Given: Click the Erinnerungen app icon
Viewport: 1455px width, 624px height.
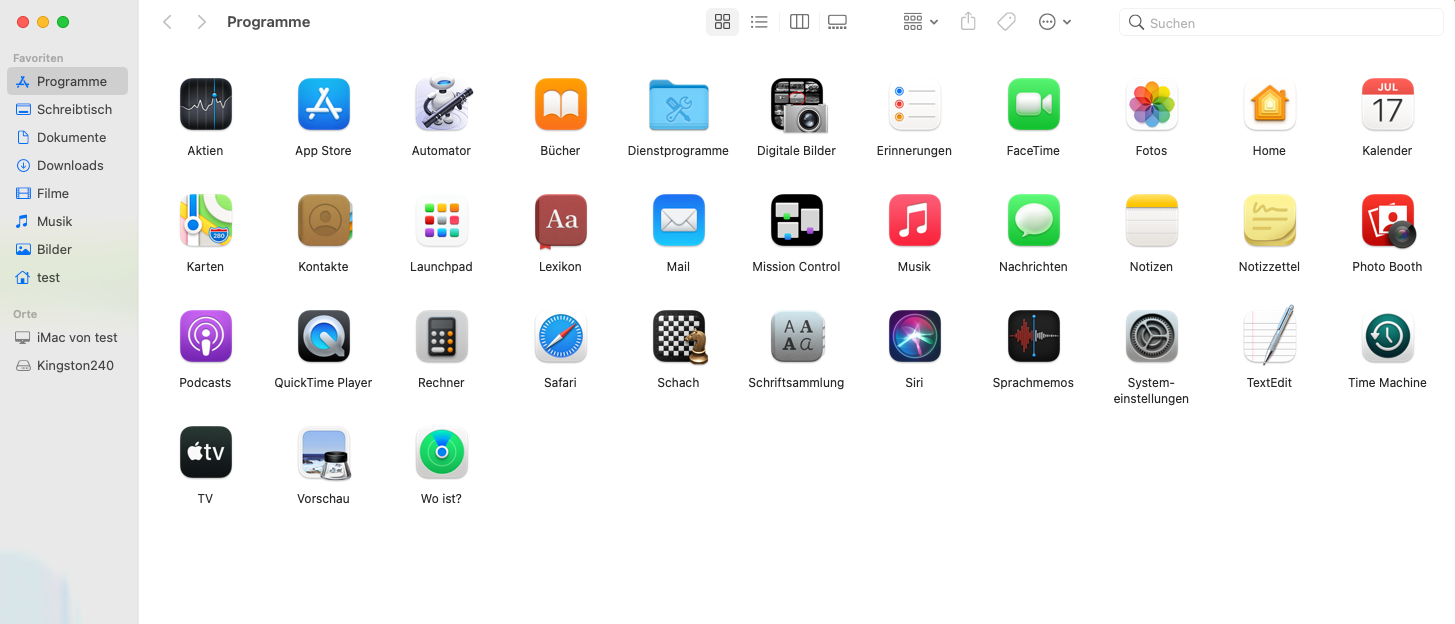Looking at the screenshot, I should tap(914, 104).
